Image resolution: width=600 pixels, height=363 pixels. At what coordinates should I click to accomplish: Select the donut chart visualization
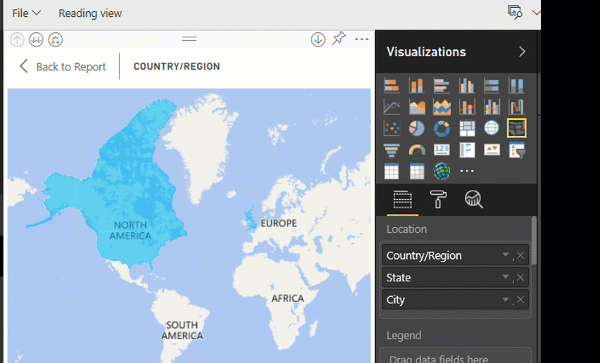pyautogui.click(x=441, y=128)
